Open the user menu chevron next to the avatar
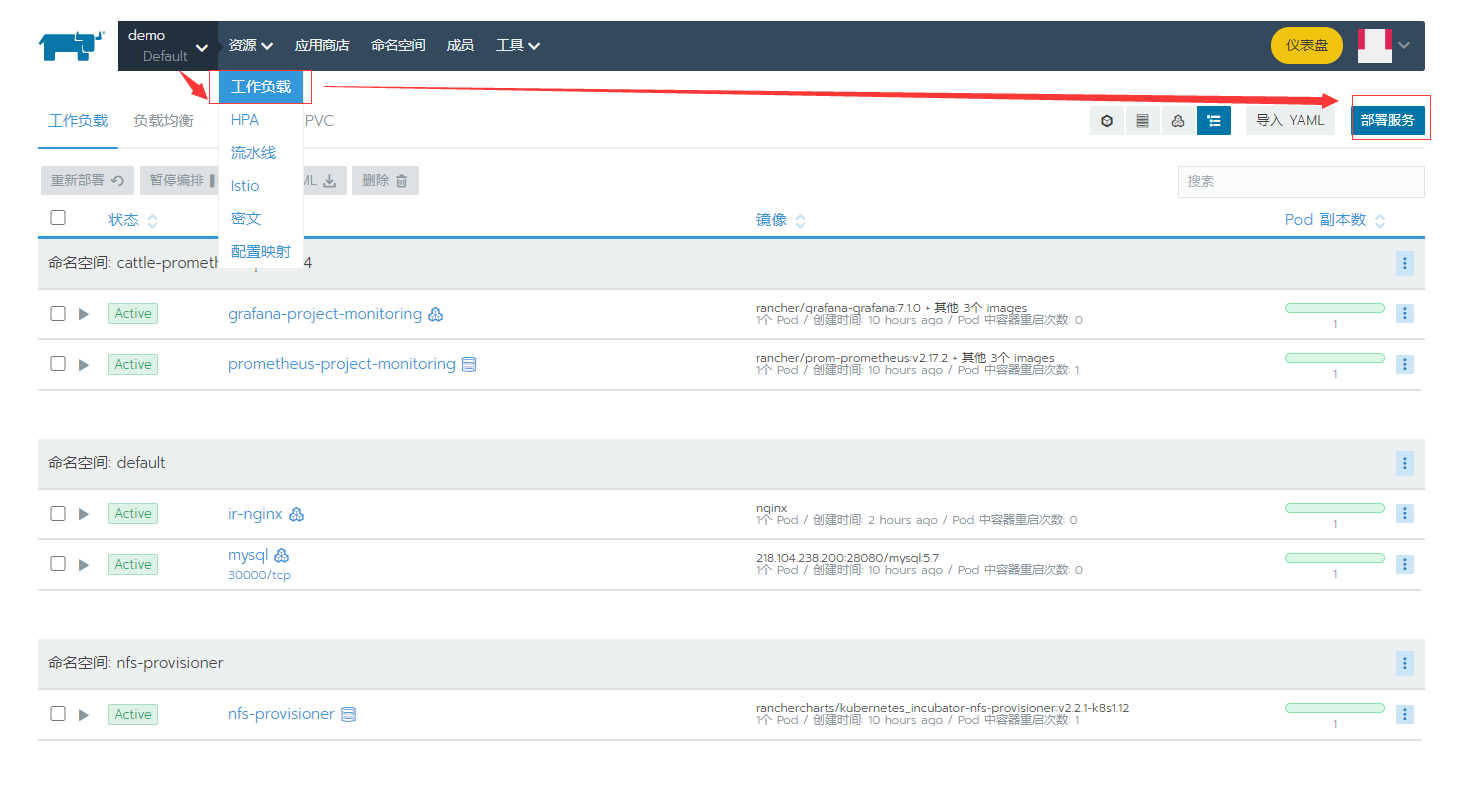Viewport: 1469px width, 786px height. click(1405, 45)
